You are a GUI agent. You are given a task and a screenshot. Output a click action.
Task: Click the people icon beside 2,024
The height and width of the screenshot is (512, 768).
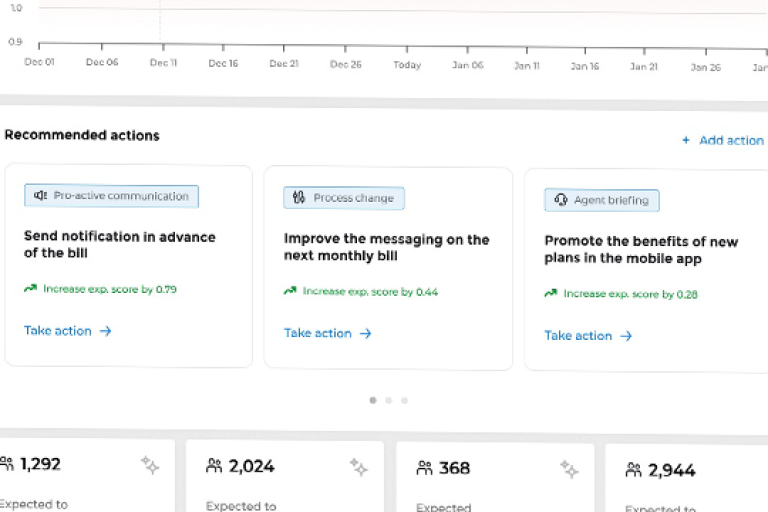(214, 466)
